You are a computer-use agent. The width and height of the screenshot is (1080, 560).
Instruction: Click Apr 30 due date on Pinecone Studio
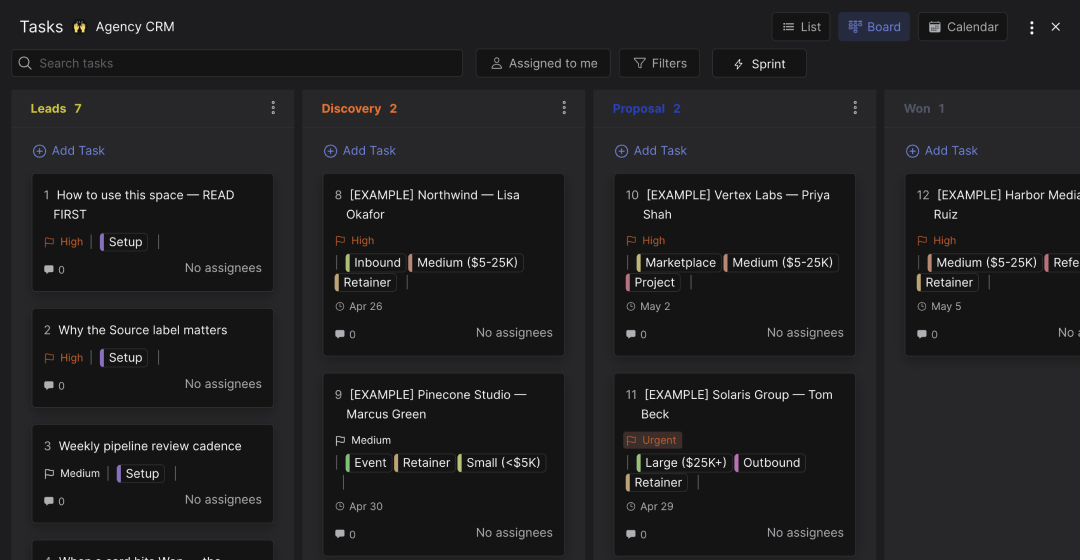(x=359, y=506)
